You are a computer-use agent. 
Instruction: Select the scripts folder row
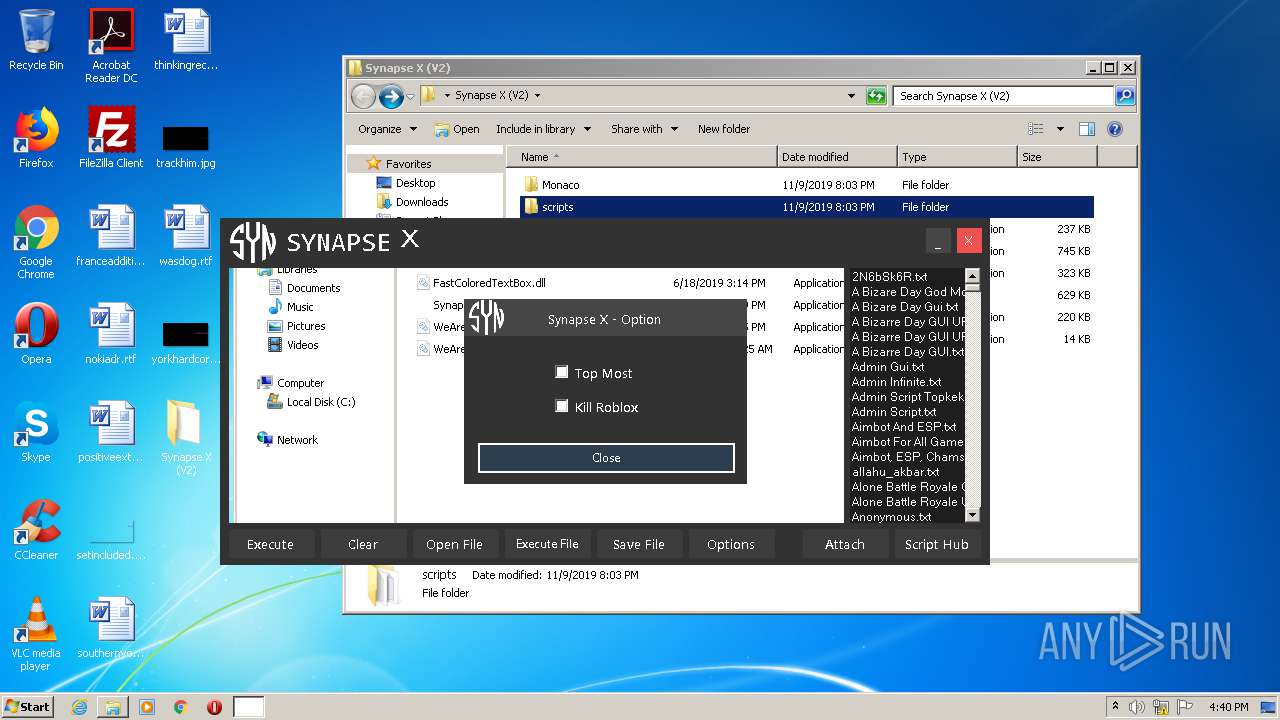click(x=806, y=207)
